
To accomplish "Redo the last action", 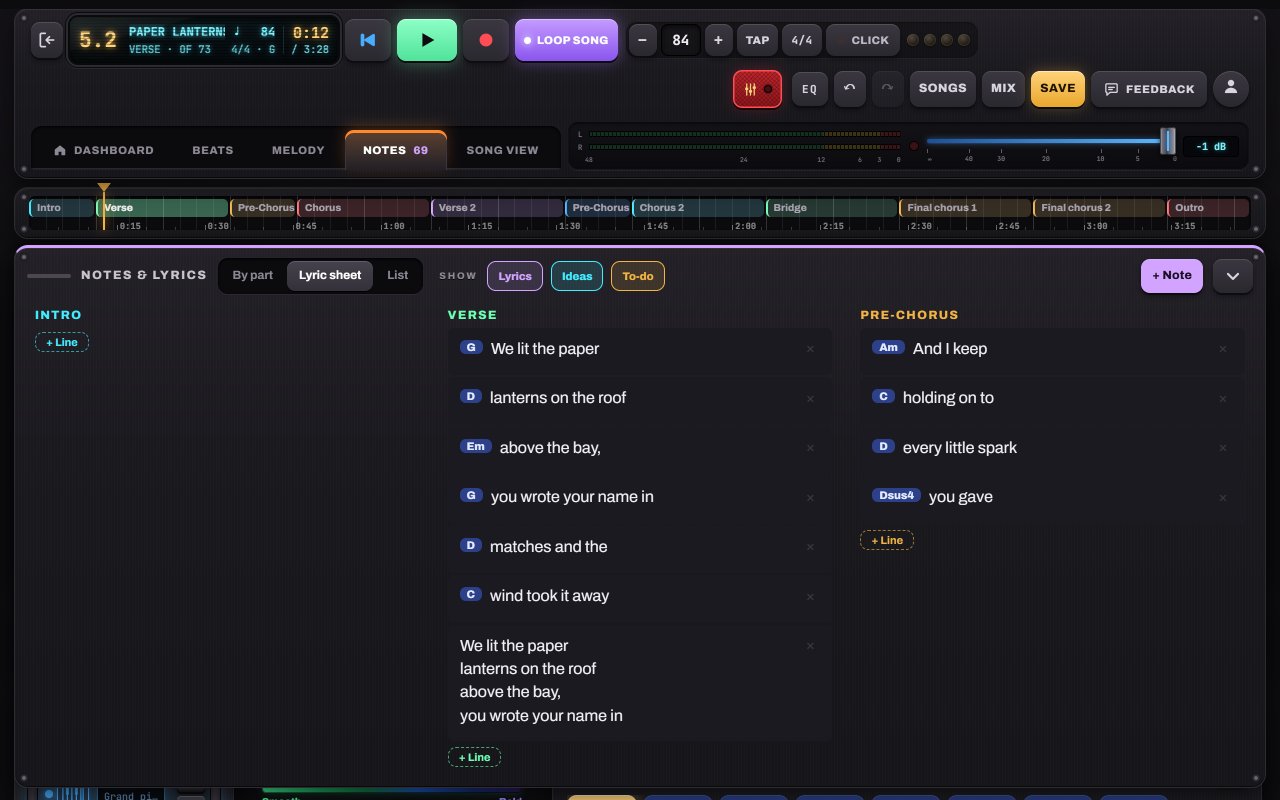I will point(887,89).
